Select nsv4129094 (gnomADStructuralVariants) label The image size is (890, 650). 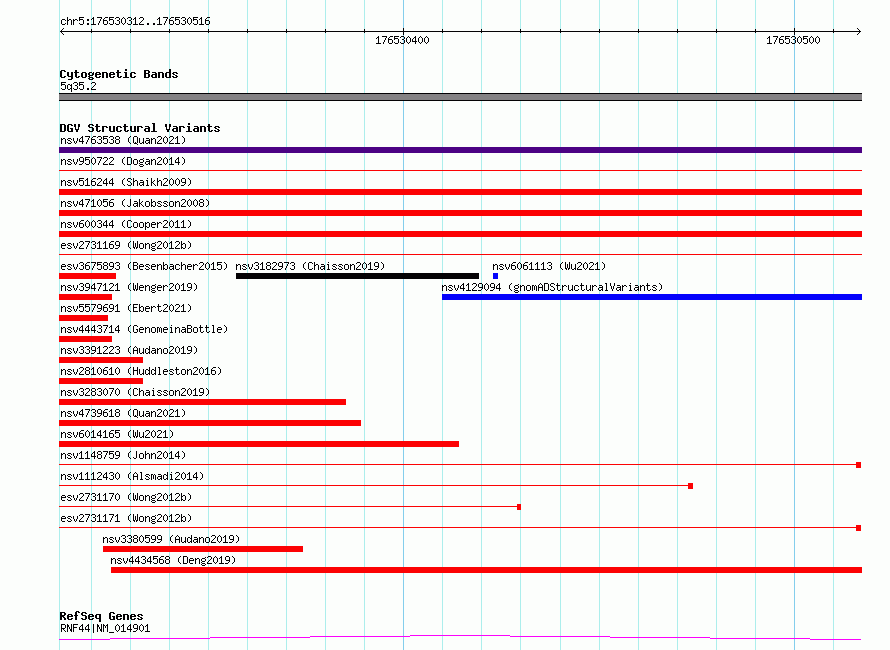(x=552, y=287)
